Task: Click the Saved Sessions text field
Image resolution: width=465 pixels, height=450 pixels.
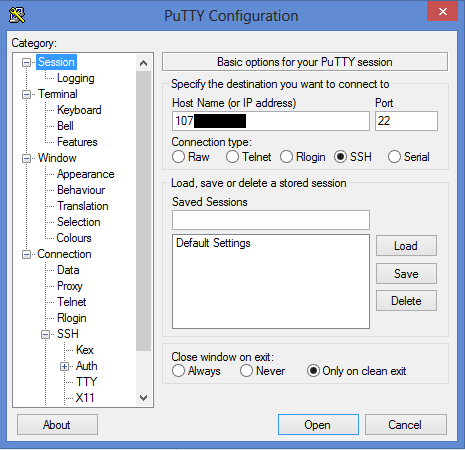Action: pos(271,220)
